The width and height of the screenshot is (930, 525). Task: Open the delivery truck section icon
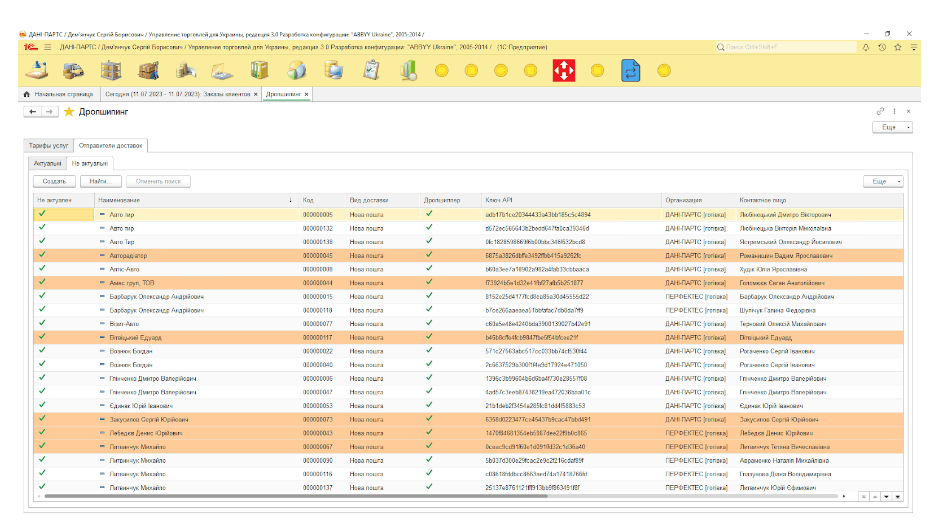(x=74, y=70)
